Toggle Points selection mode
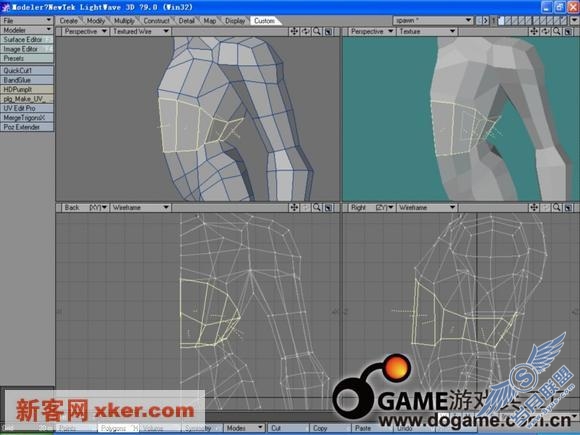Viewport: 580px width, 435px height. coord(77,428)
